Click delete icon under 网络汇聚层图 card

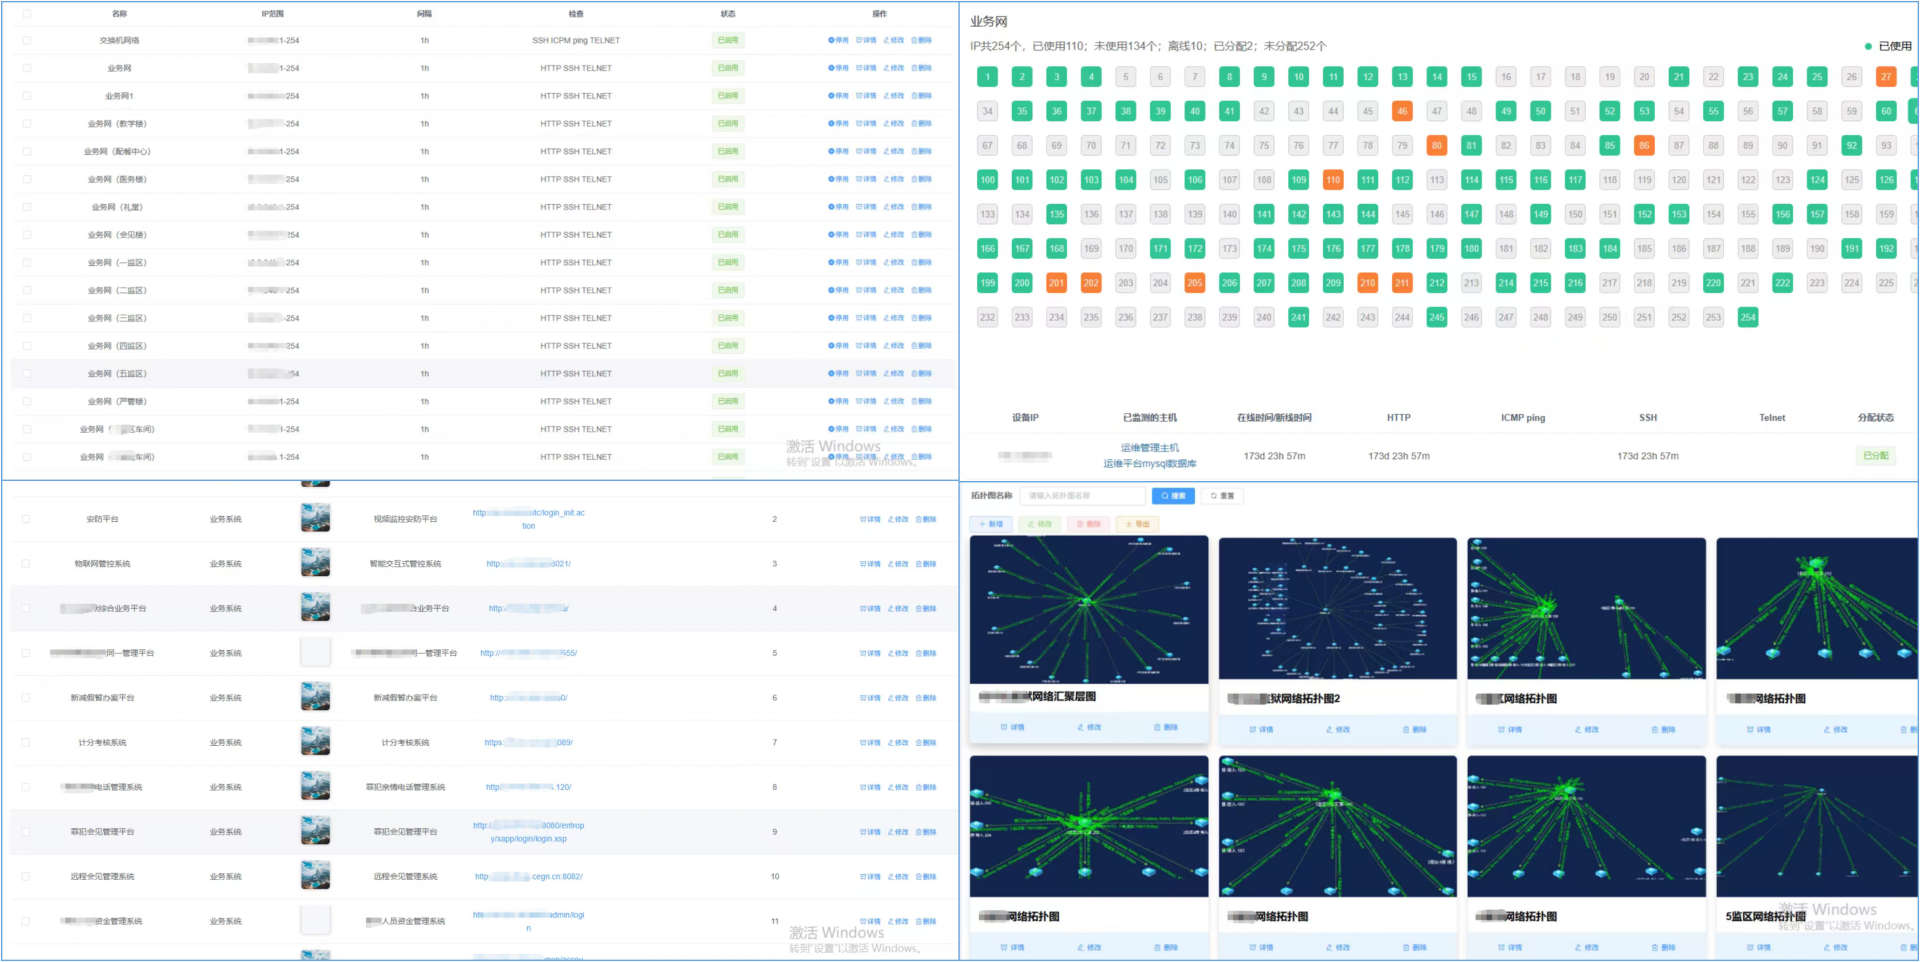point(1166,728)
